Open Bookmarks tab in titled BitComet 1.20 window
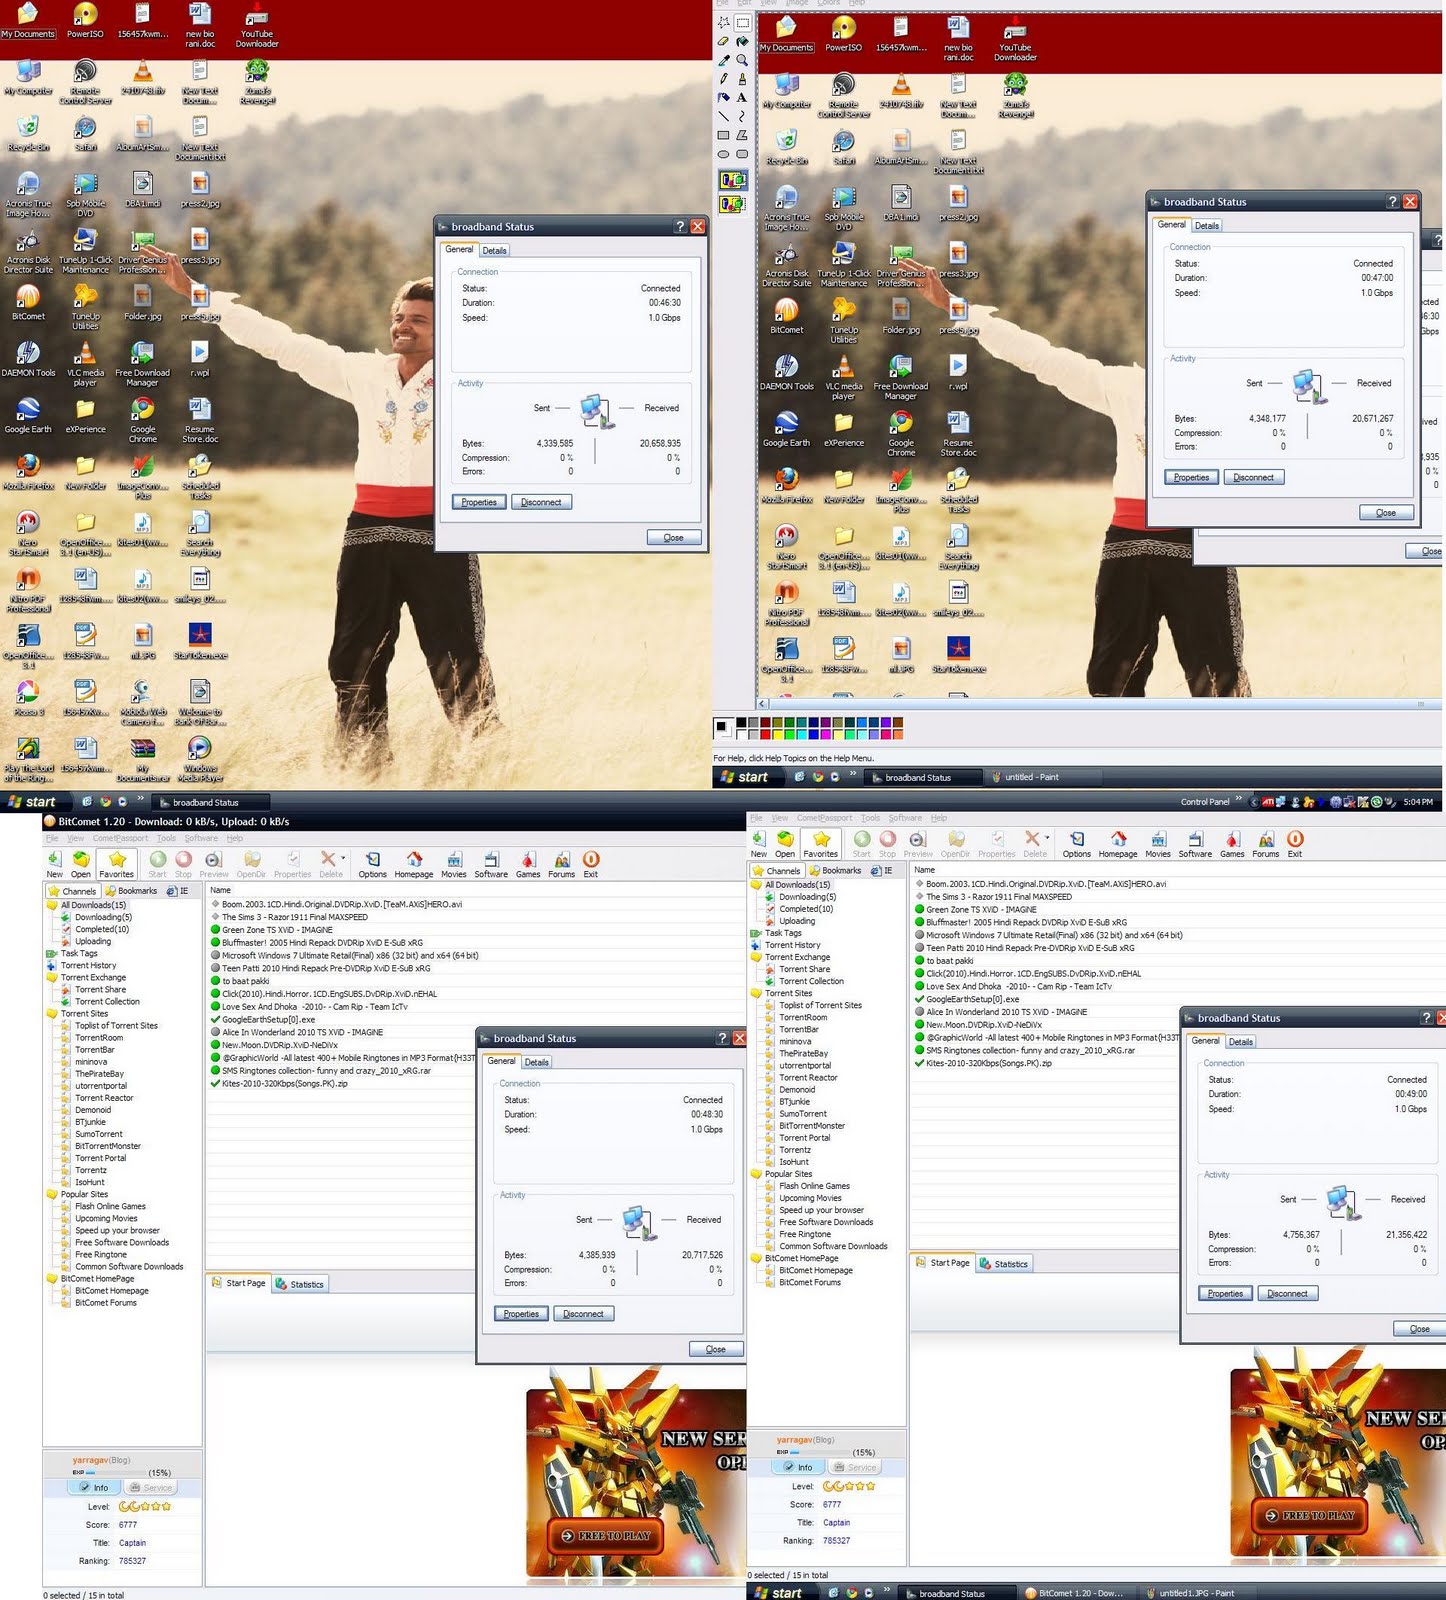This screenshot has width=1446, height=1600. (131, 890)
